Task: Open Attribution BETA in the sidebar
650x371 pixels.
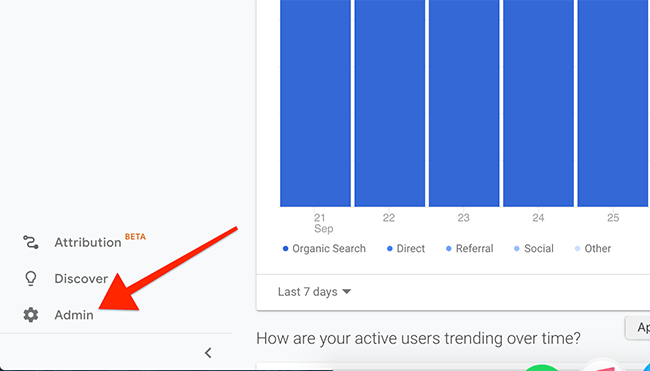Action: pyautogui.click(x=100, y=241)
